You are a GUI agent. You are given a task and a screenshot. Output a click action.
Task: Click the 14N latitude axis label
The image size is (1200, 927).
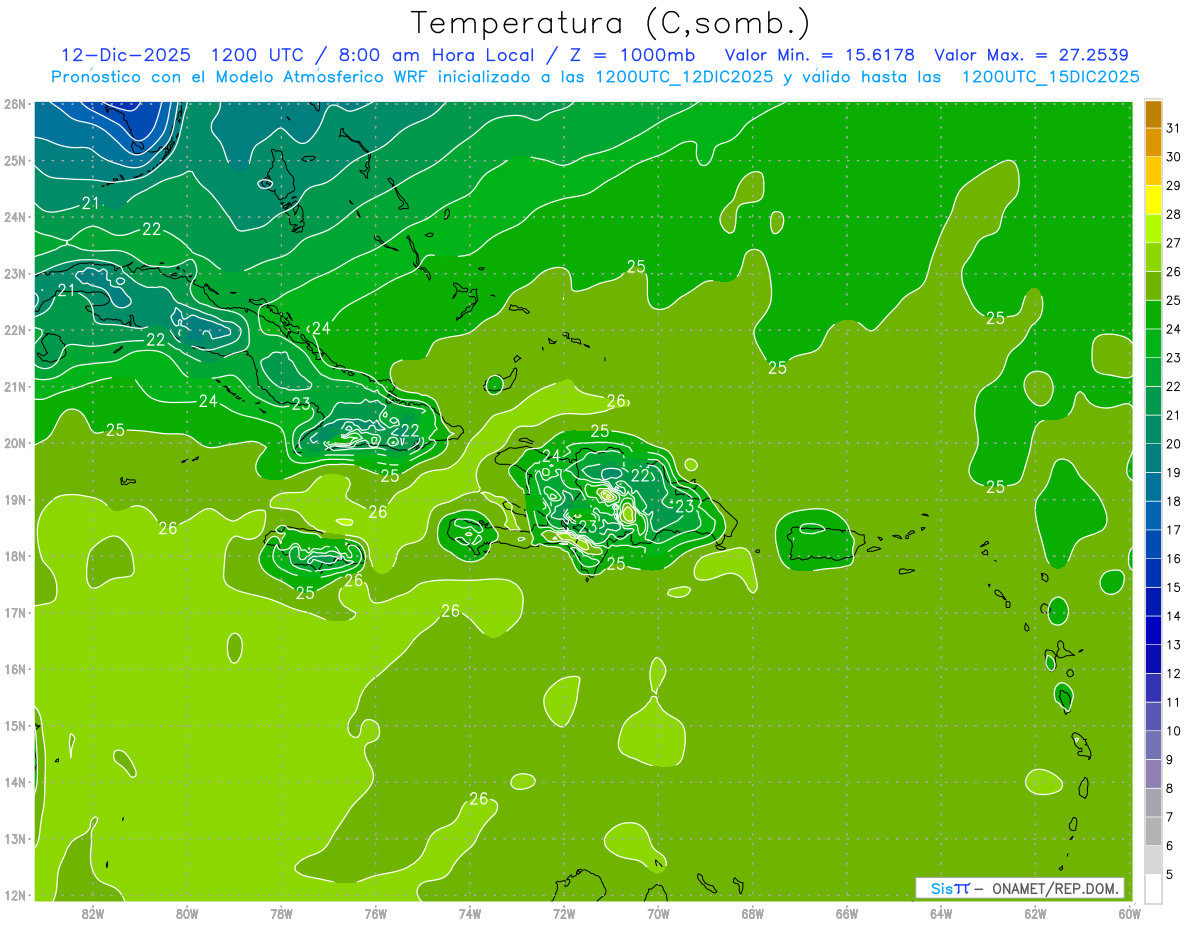14,782
